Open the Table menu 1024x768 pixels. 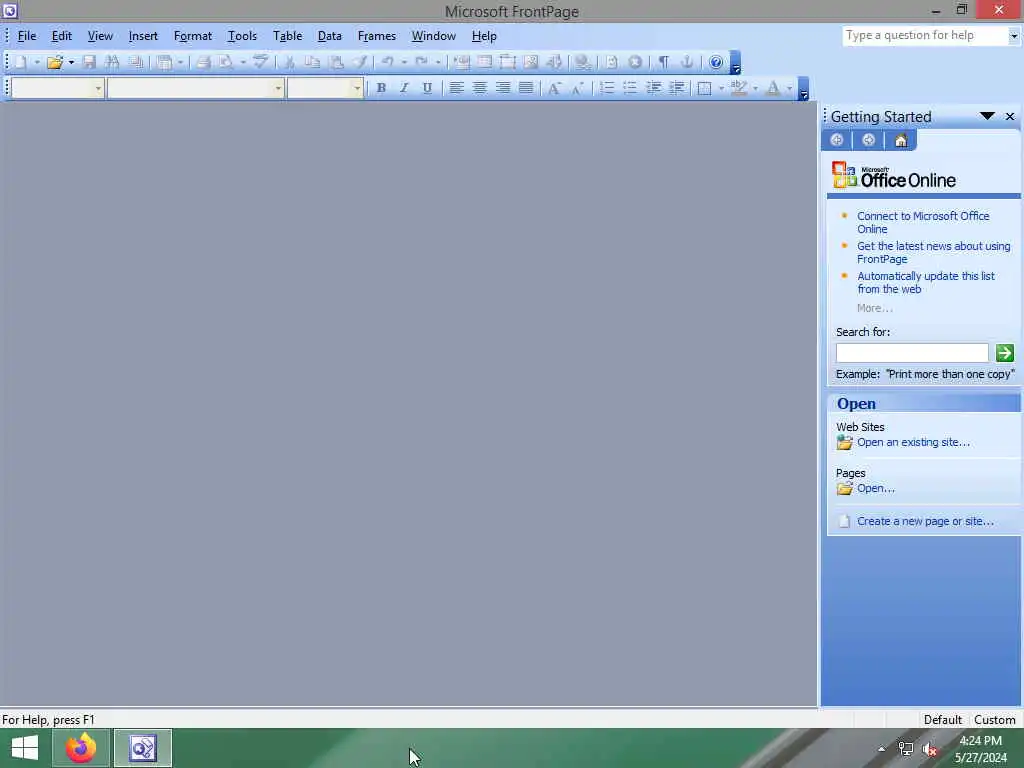pos(287,36)
